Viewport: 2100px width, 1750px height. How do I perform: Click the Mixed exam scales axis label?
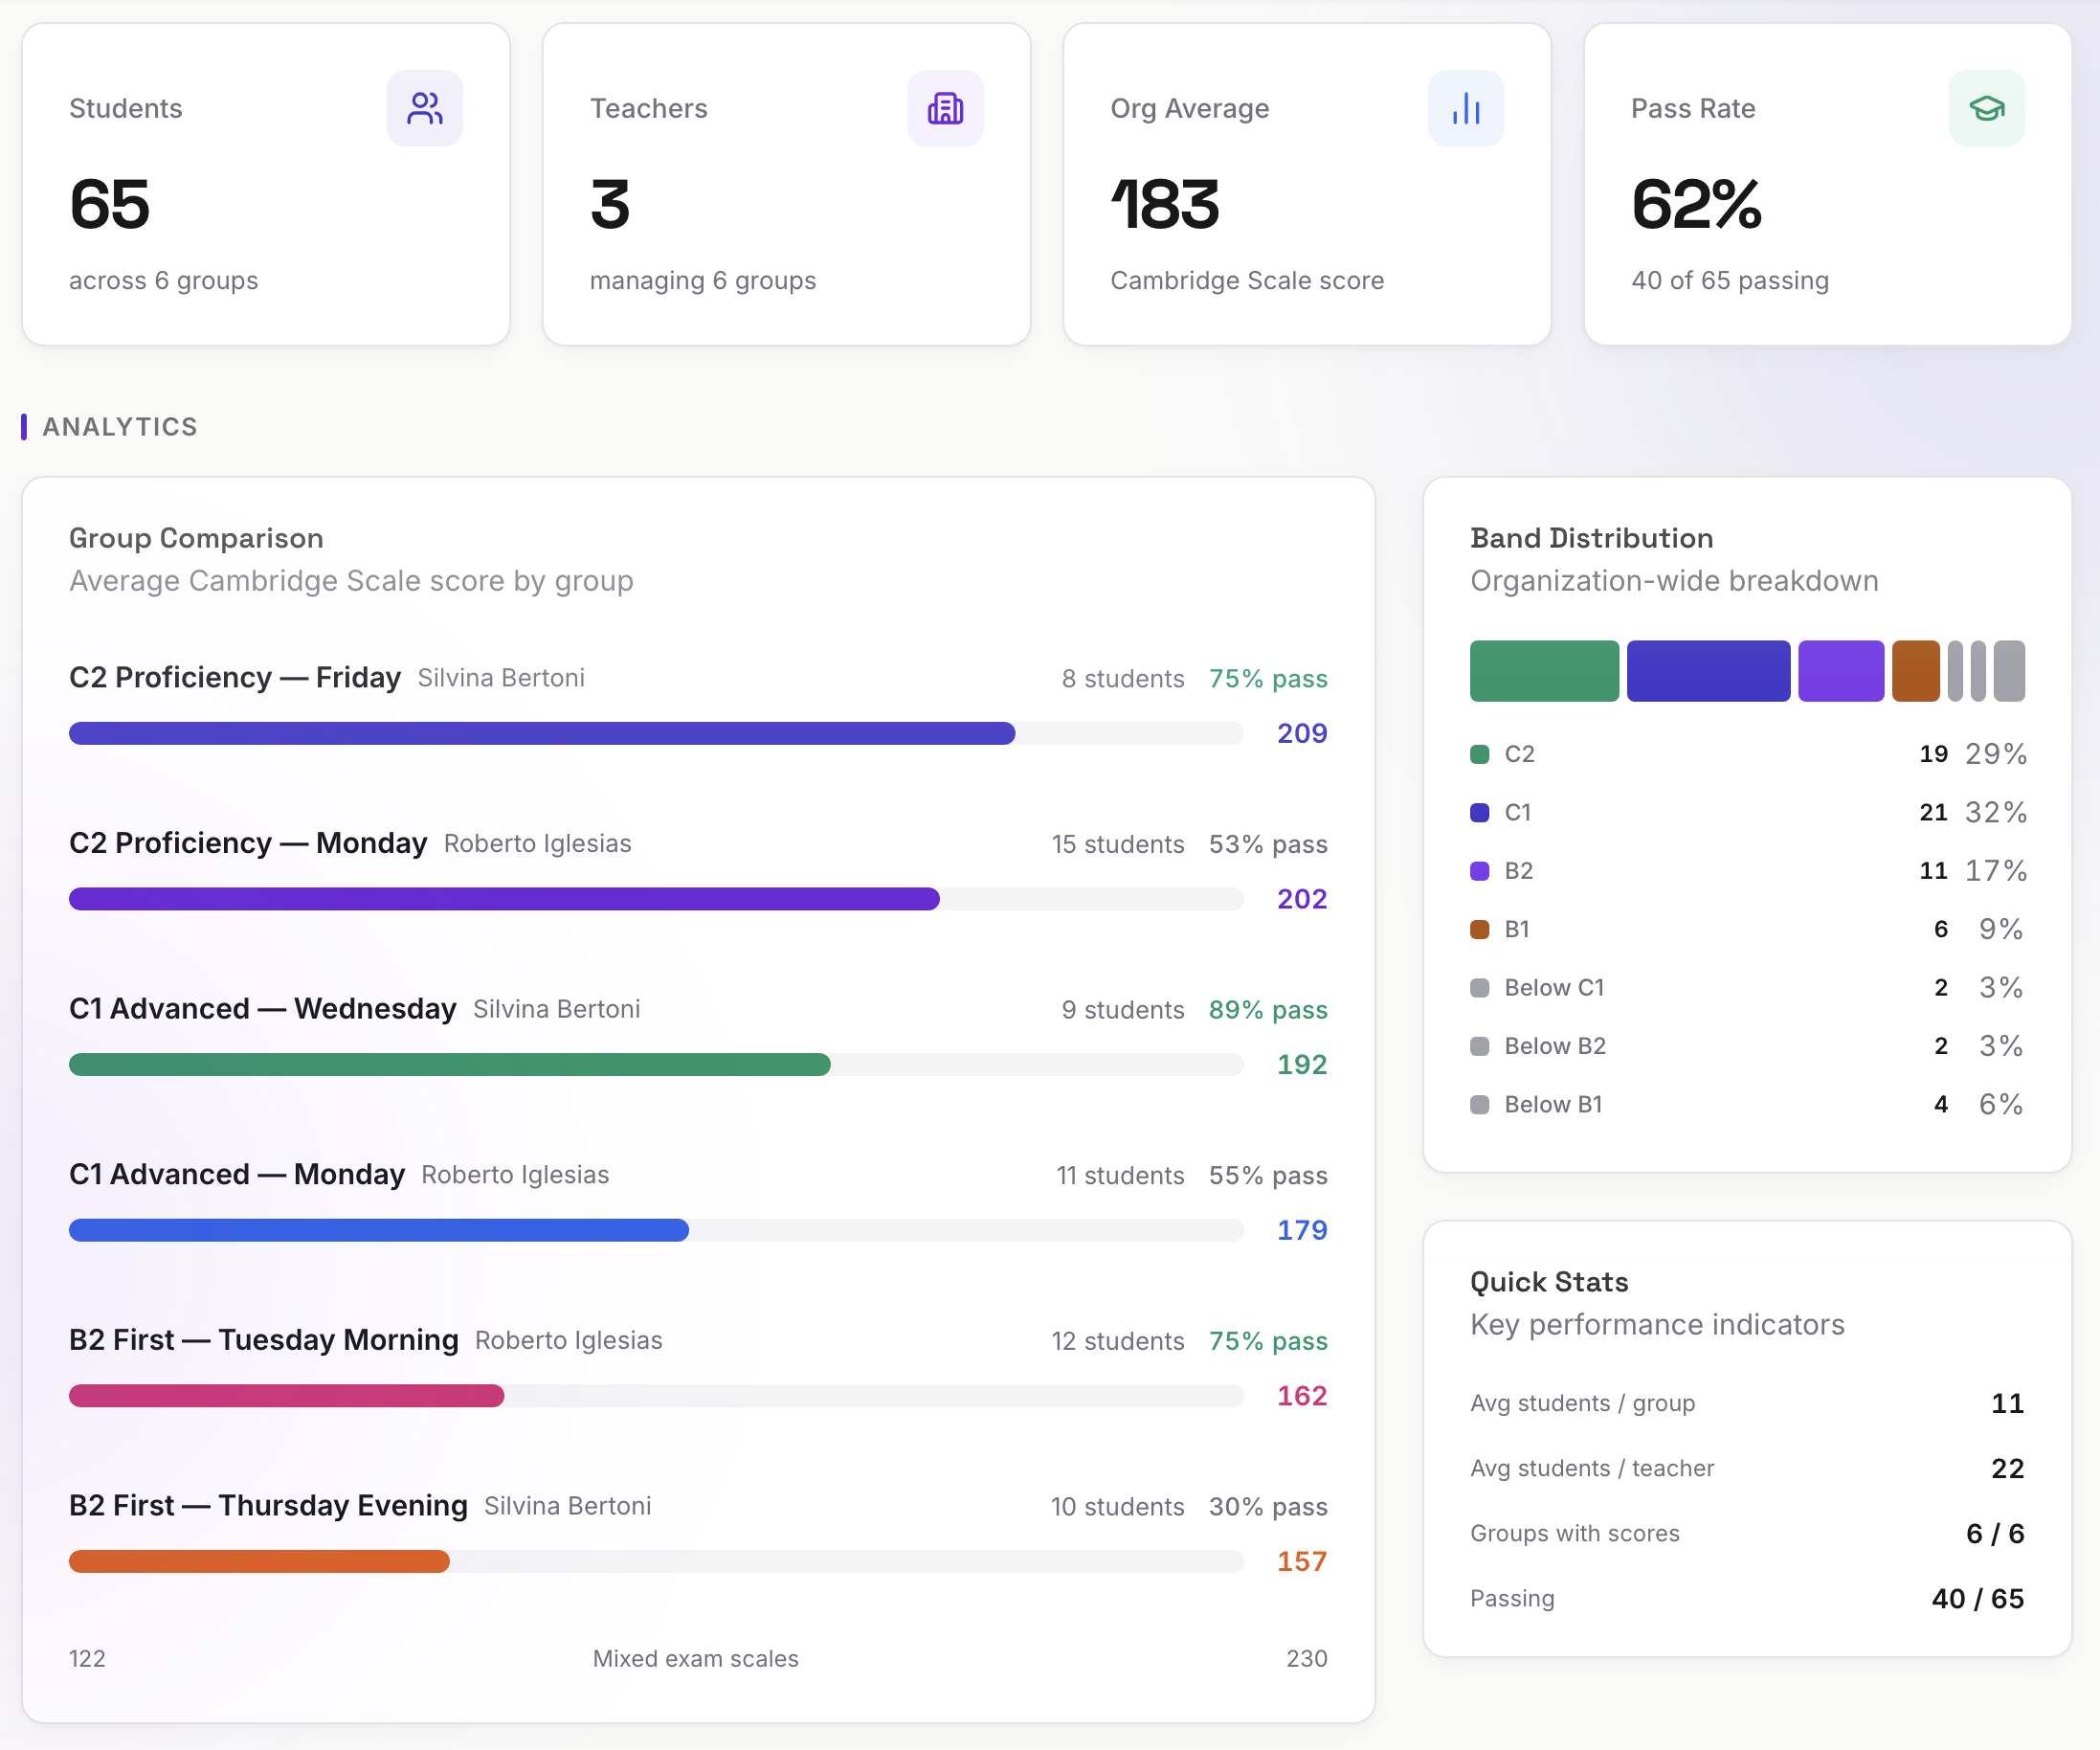pyautogui.click(x=696, y=1659)
